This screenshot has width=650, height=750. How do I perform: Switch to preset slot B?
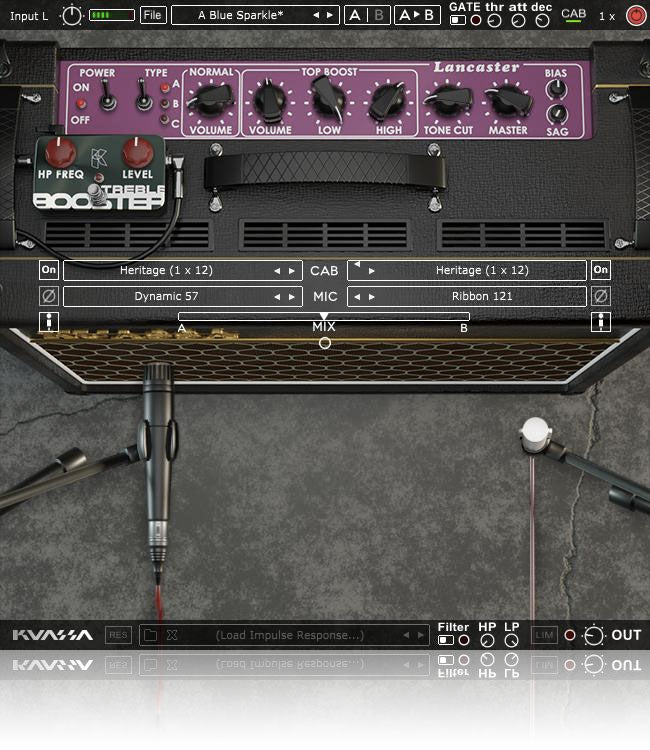click(x=379, y=15)
